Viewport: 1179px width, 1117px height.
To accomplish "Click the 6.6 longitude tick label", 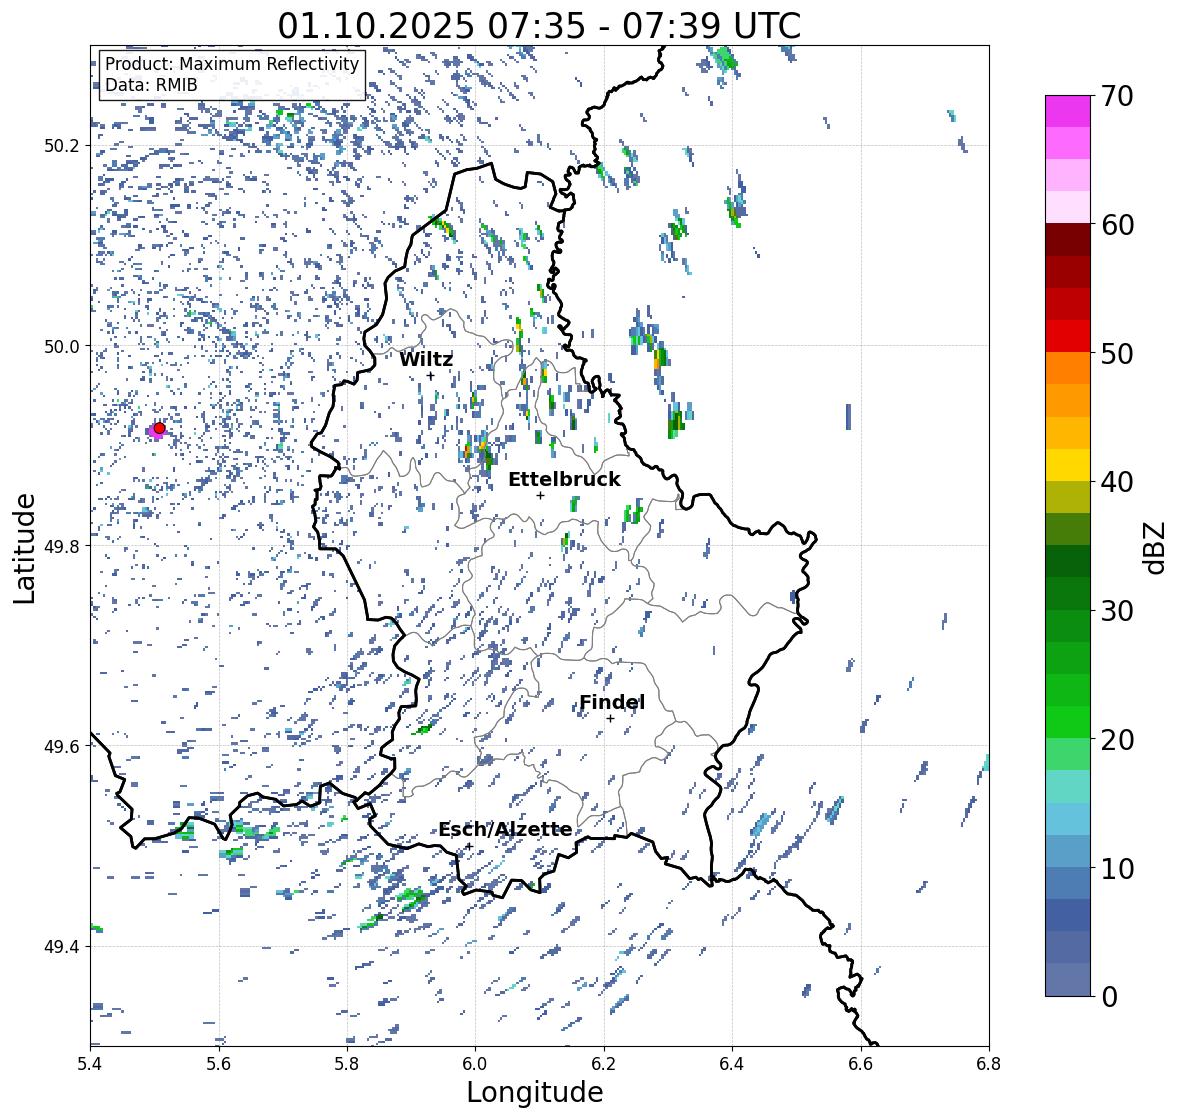I will point(860,1064).
